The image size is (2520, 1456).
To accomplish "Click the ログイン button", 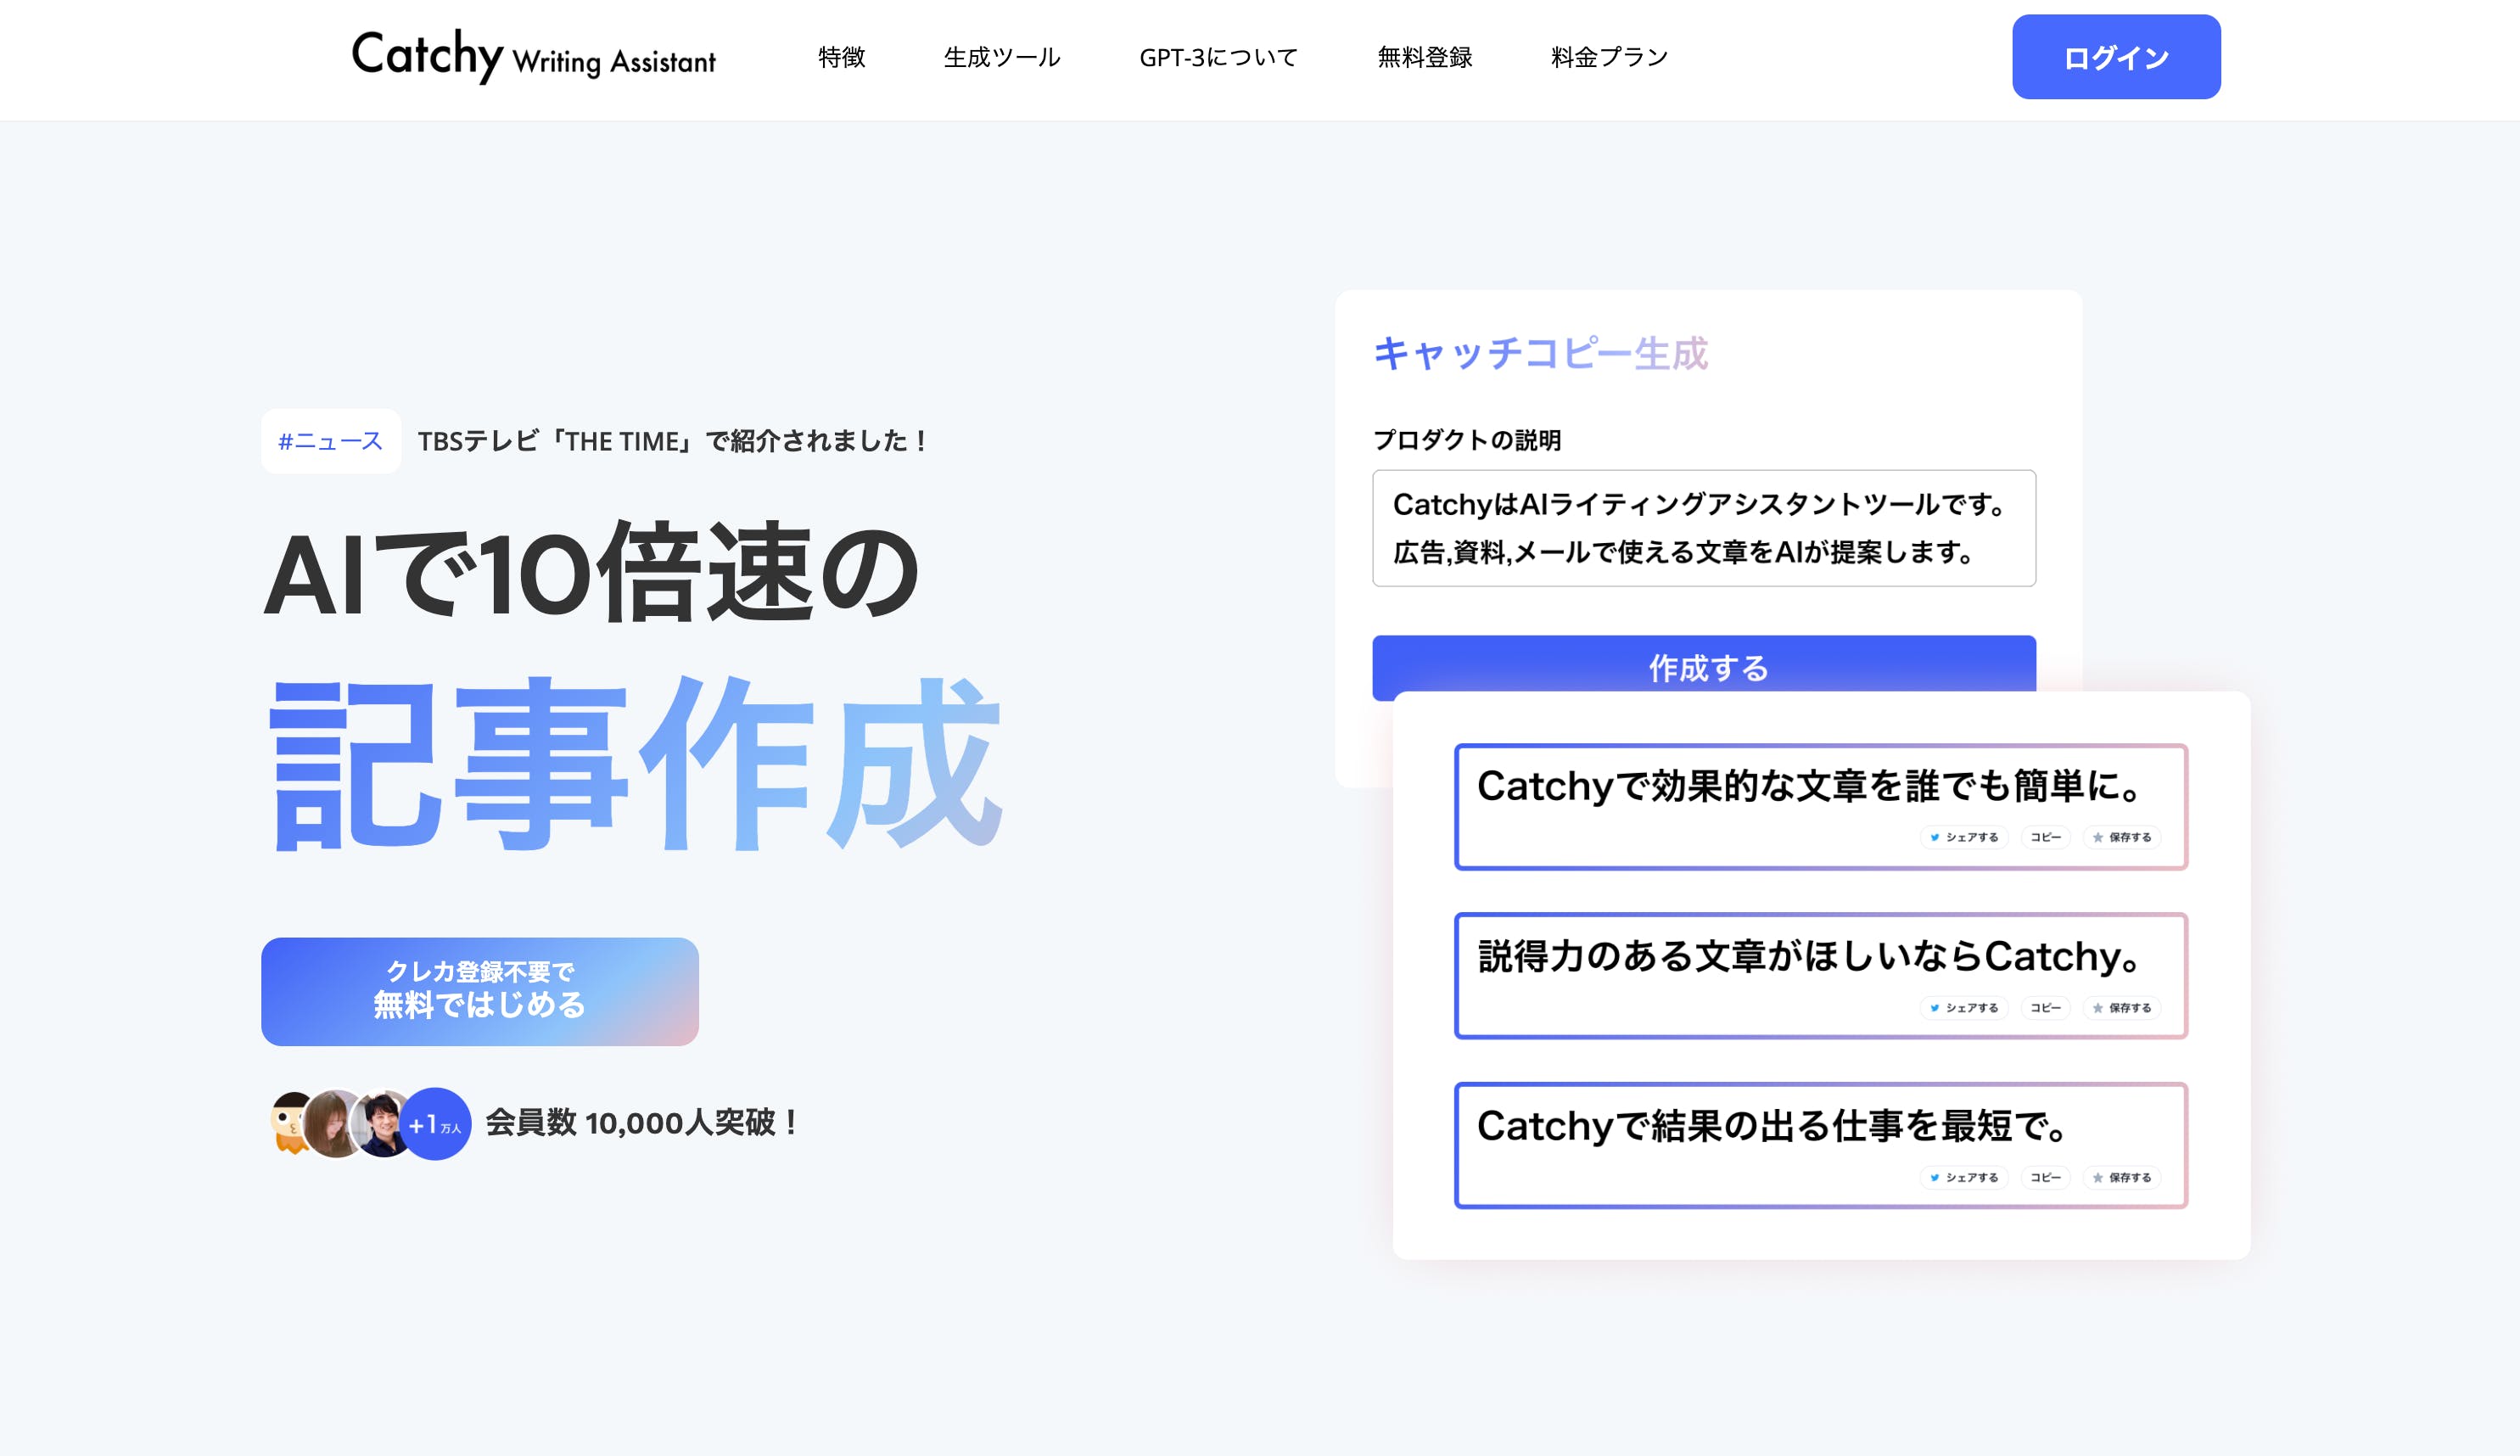I will click(x=2116, y=57).
